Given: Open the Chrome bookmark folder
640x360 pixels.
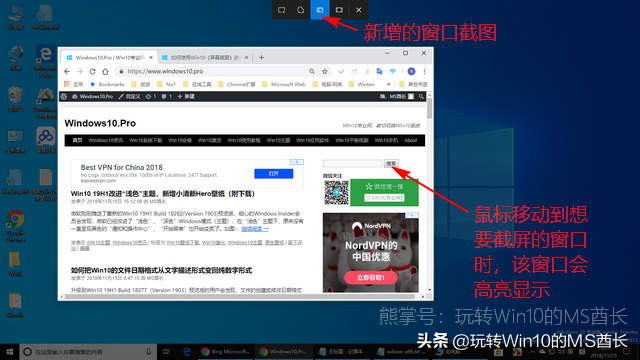Looking at the screenshot, I should click(x=237, y=84).
